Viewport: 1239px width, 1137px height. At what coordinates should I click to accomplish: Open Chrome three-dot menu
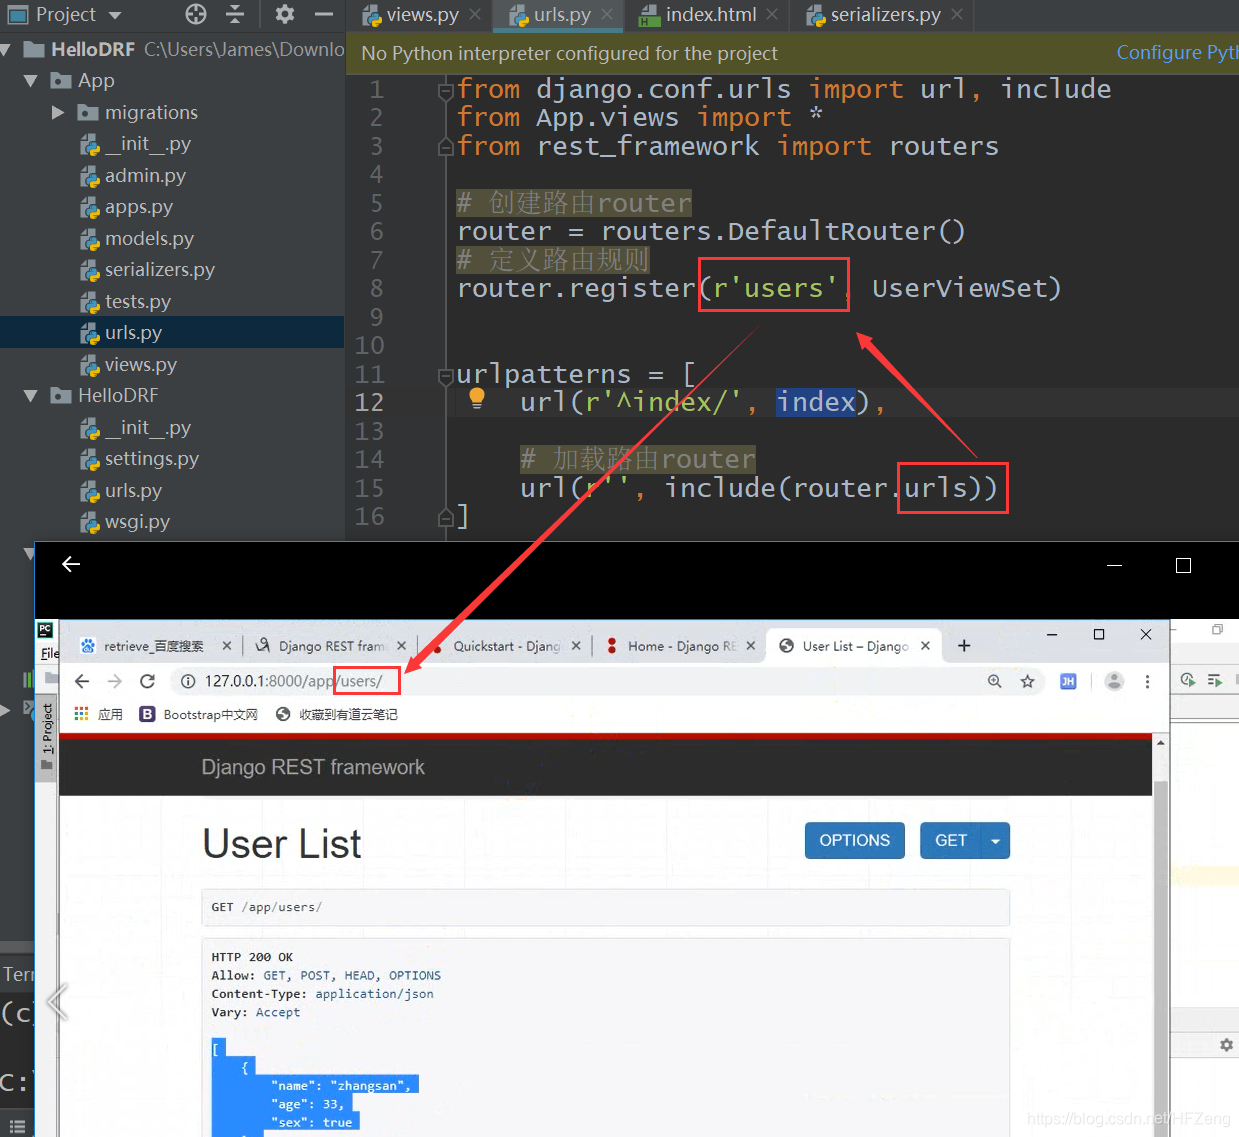click(1147, 681)
